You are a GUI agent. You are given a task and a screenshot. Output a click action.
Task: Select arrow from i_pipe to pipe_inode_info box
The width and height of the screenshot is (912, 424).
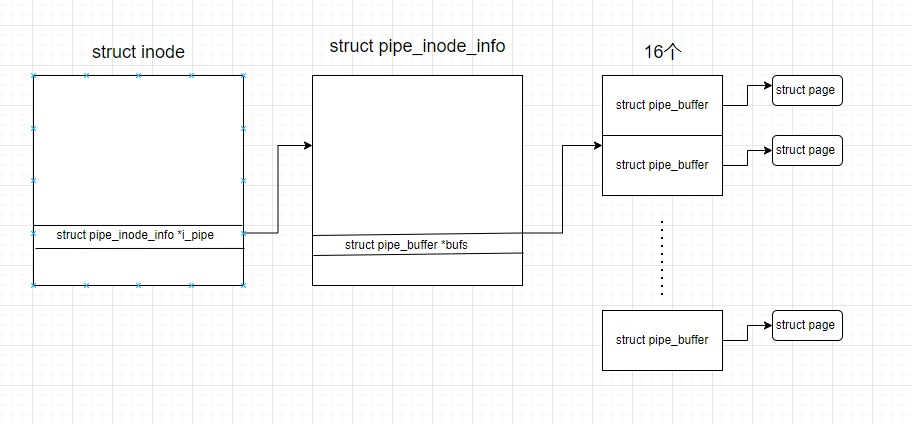(278, 189)
